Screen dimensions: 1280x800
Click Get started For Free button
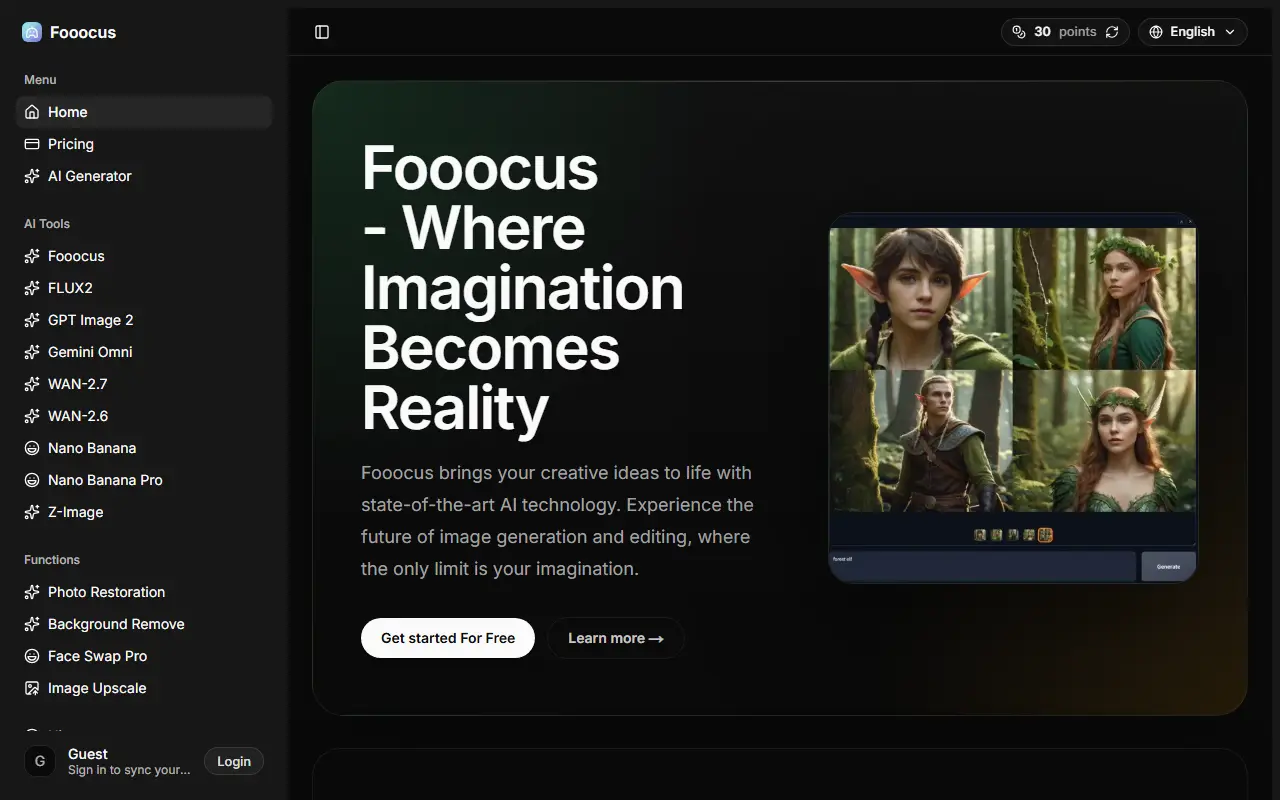(448, 638)
